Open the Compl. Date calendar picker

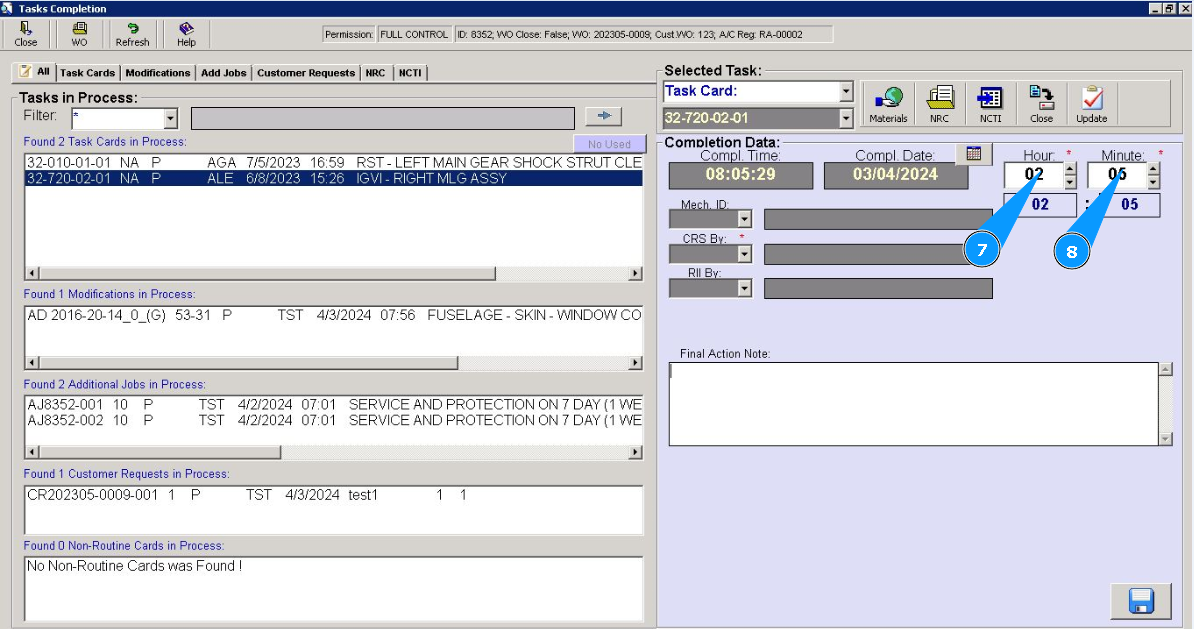point(973,154)
